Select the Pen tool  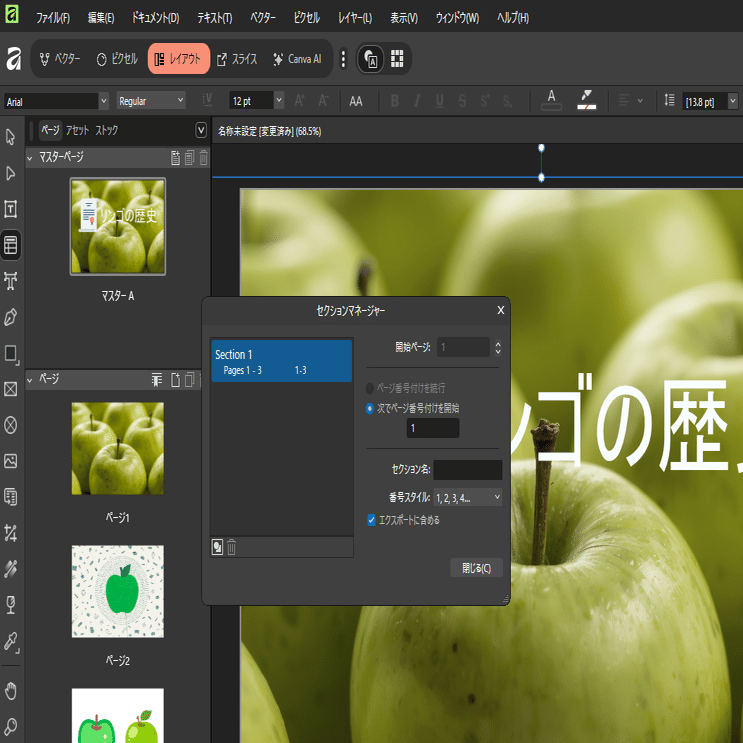(10, 317)
